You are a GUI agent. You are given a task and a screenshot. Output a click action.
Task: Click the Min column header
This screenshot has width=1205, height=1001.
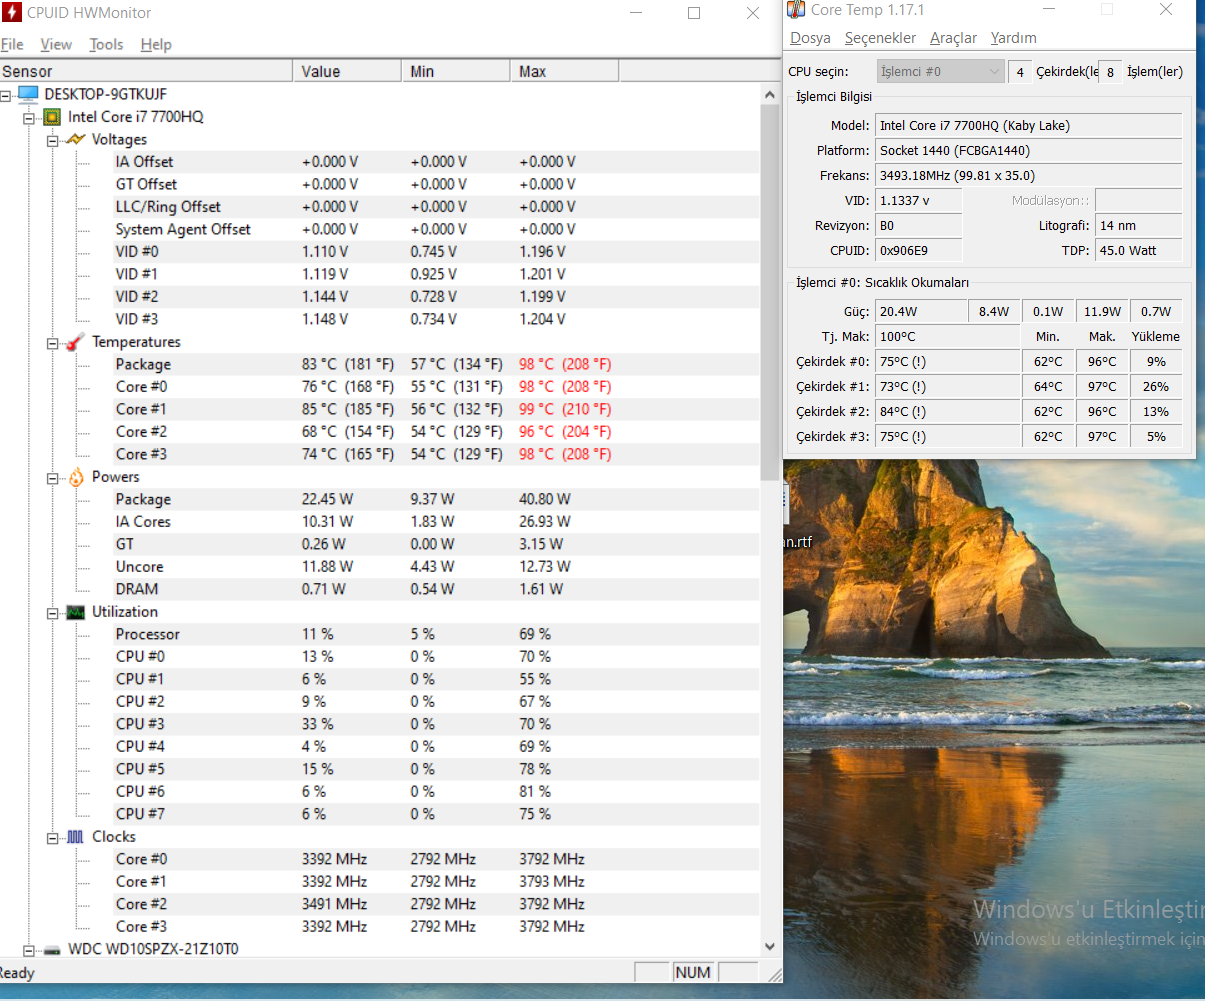pos(456,71)
